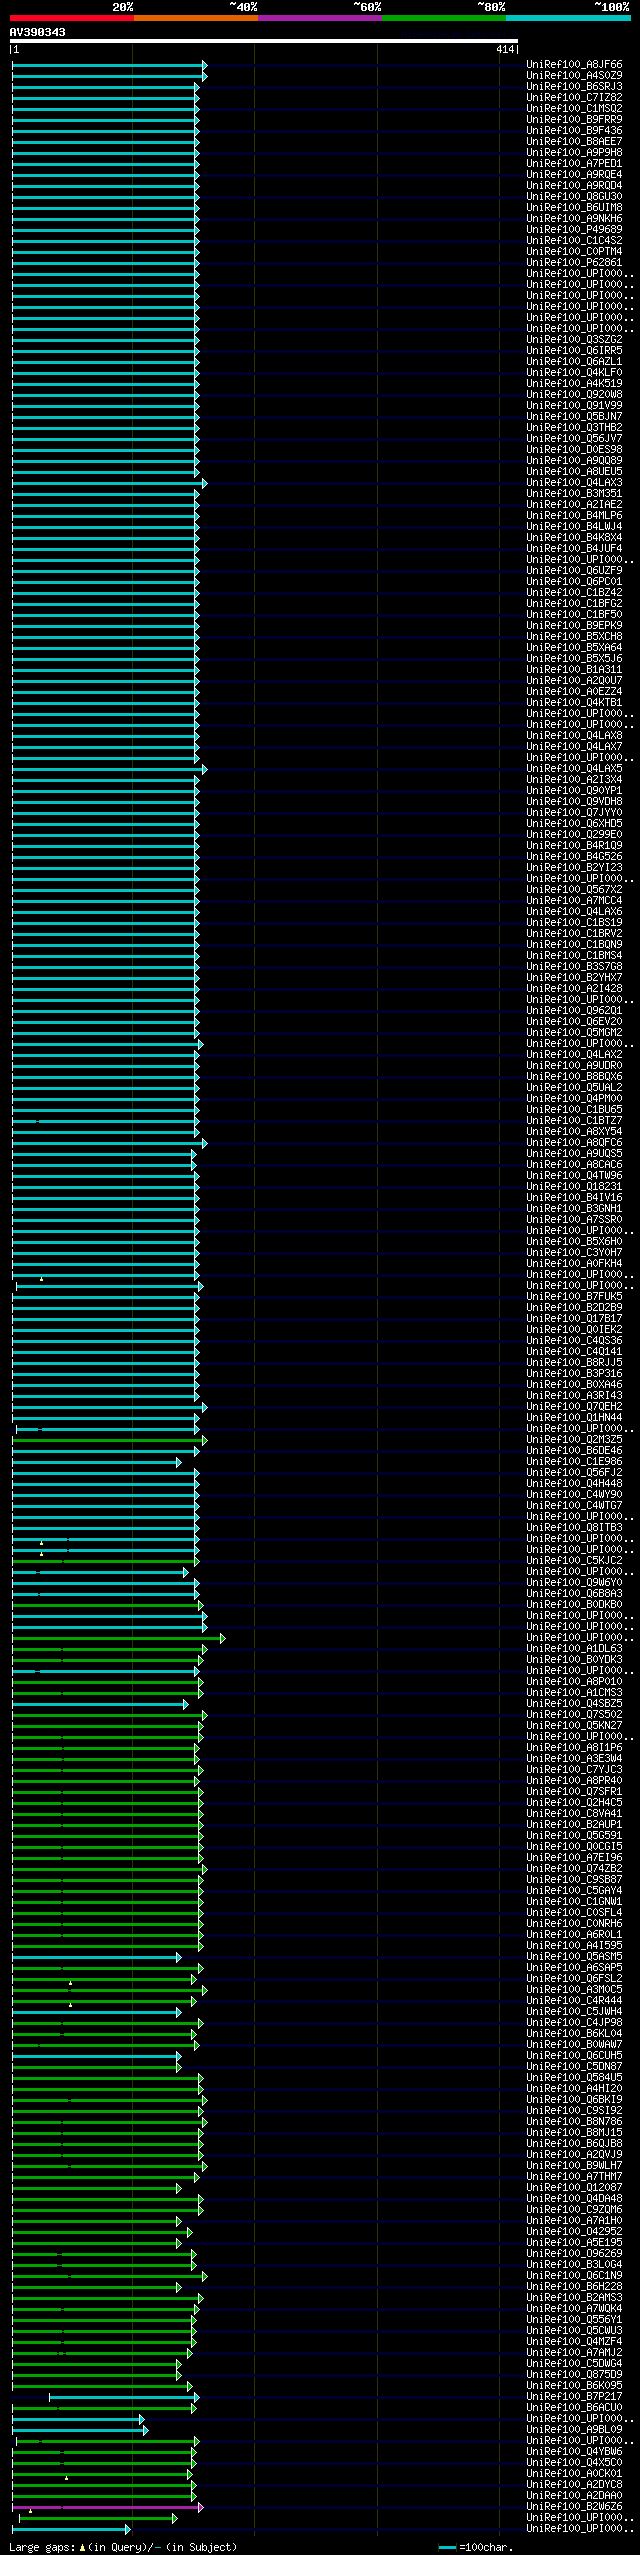Image resolution: width=640 pixels, height=2555 pixels.
Task: Select the UniRef100_Q9W6Y0 label
Action: click(x=574, y=1582)
